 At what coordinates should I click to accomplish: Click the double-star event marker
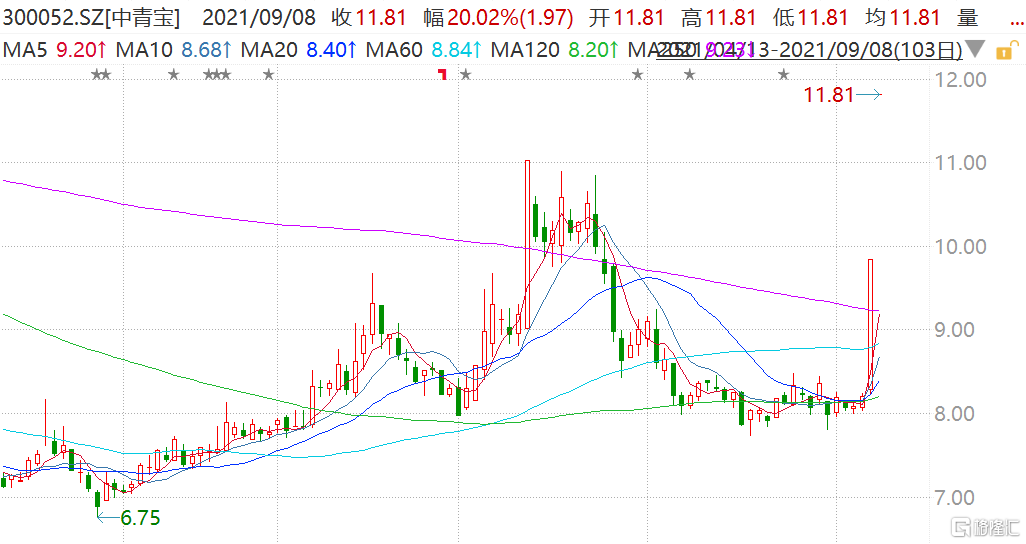click(x=101, y=75)
